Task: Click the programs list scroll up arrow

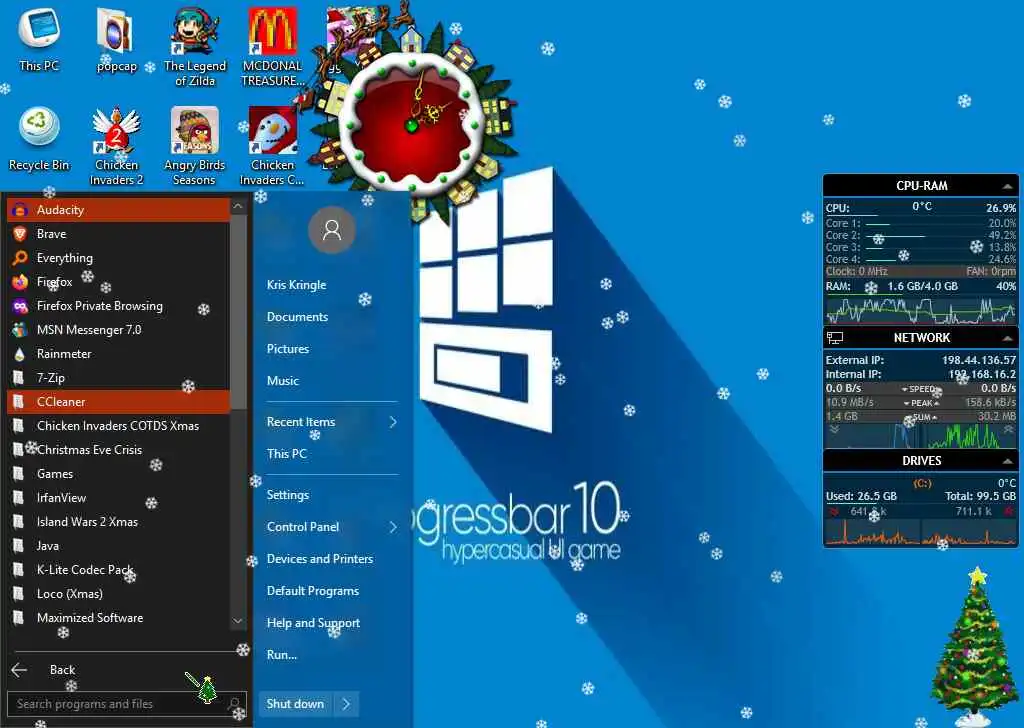Action: (x=238, y=206)
